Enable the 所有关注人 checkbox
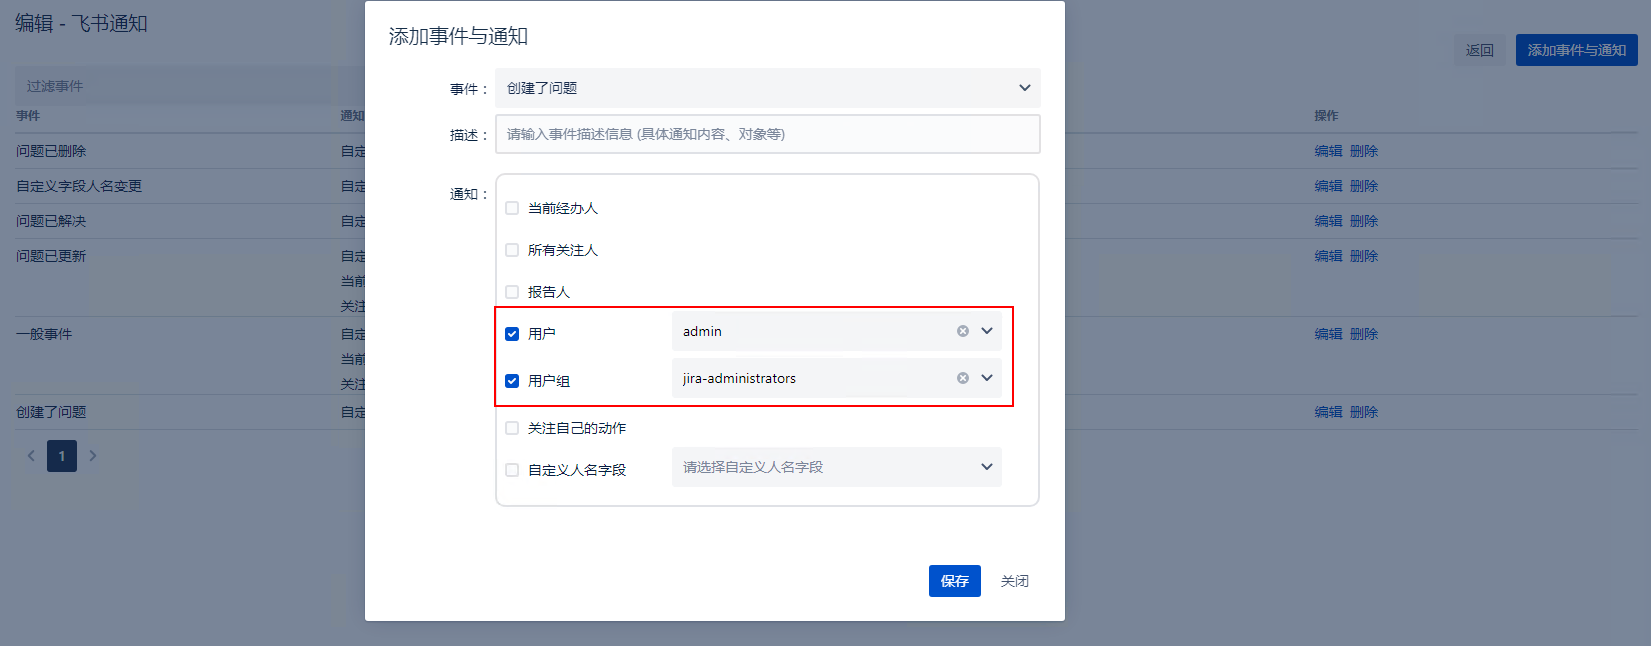 point(512,250)
